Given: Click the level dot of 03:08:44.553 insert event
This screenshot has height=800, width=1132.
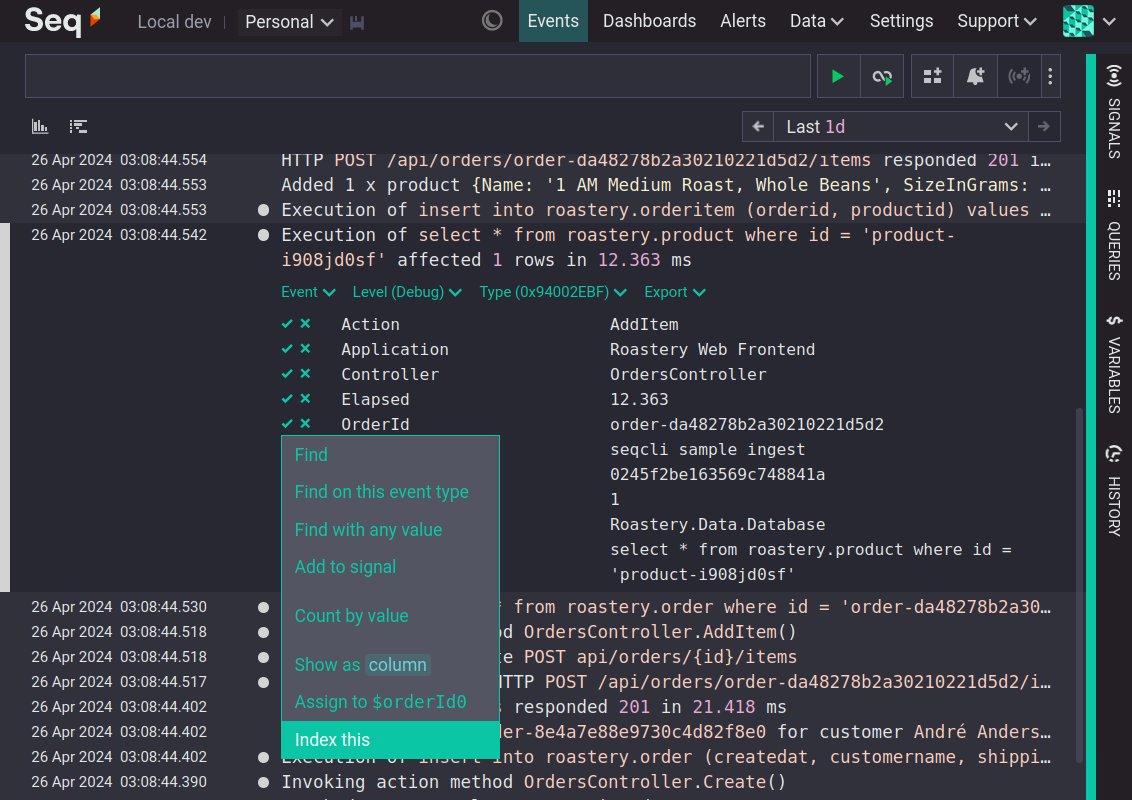Looking at the screenshot, I should (x=264, y=210).
